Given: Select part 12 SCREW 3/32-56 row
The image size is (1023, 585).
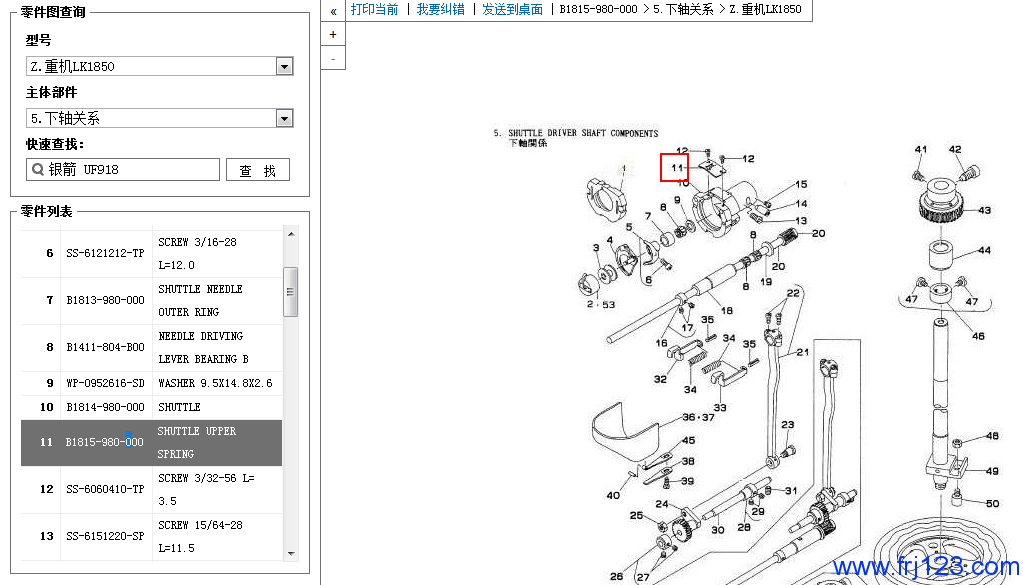Looking at the screenshot, I should coord(151,489).
